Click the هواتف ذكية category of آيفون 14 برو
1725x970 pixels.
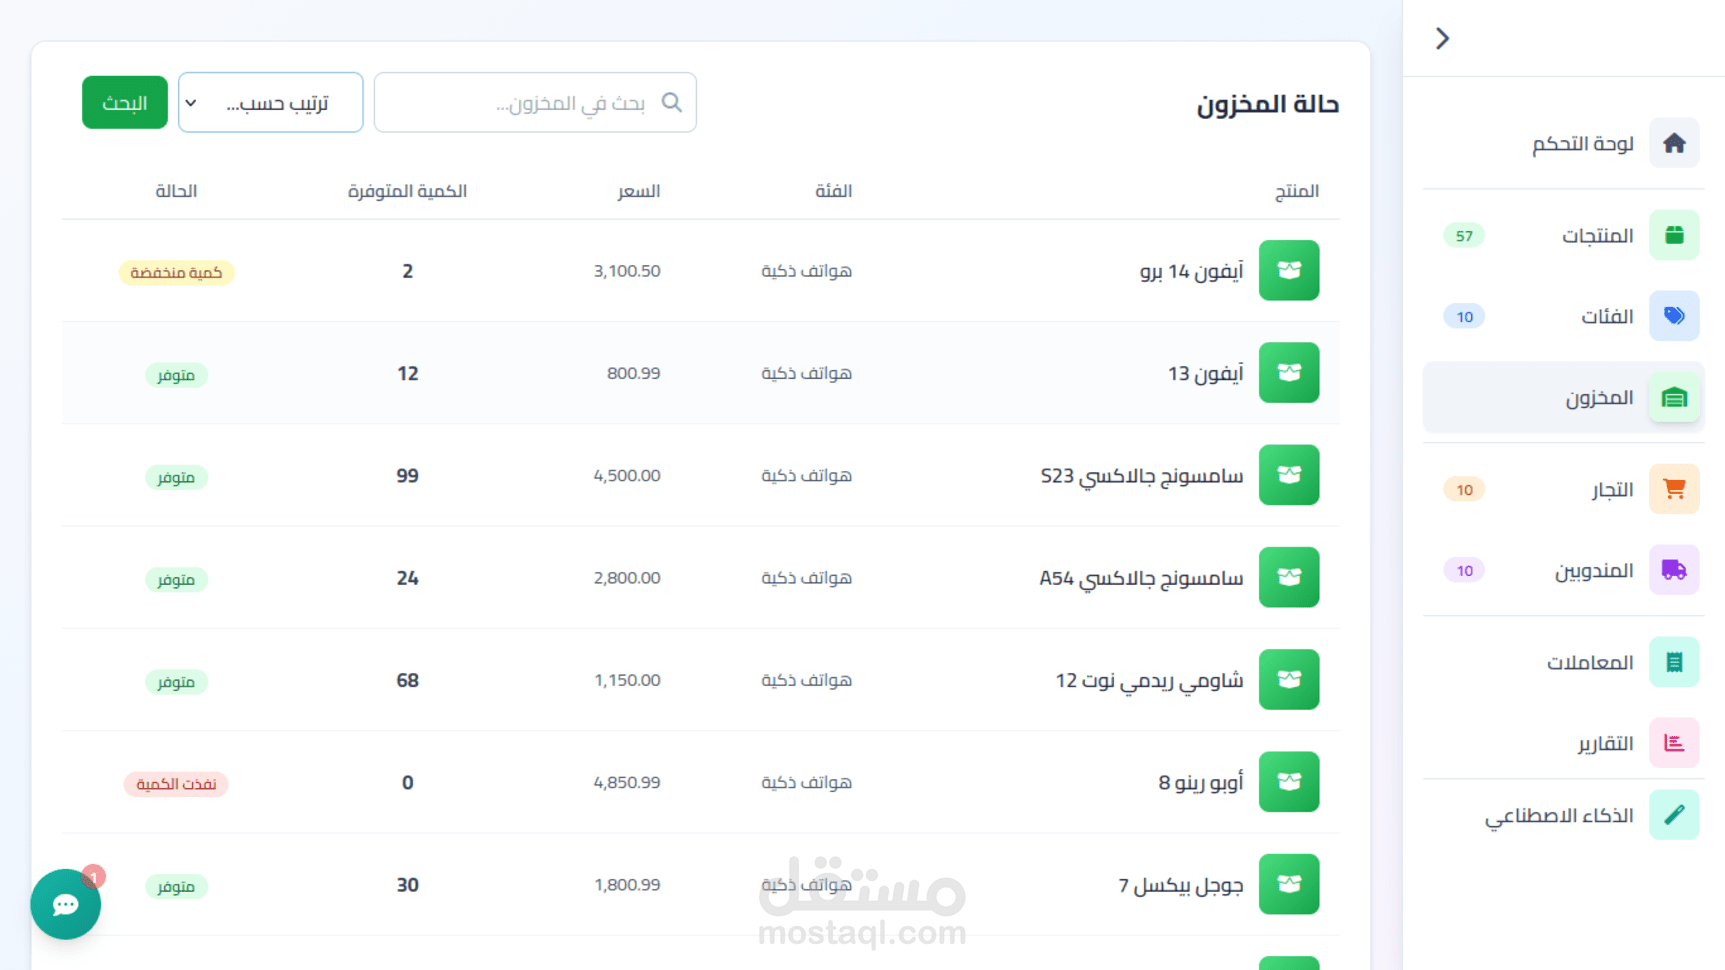tap(806, 271)
